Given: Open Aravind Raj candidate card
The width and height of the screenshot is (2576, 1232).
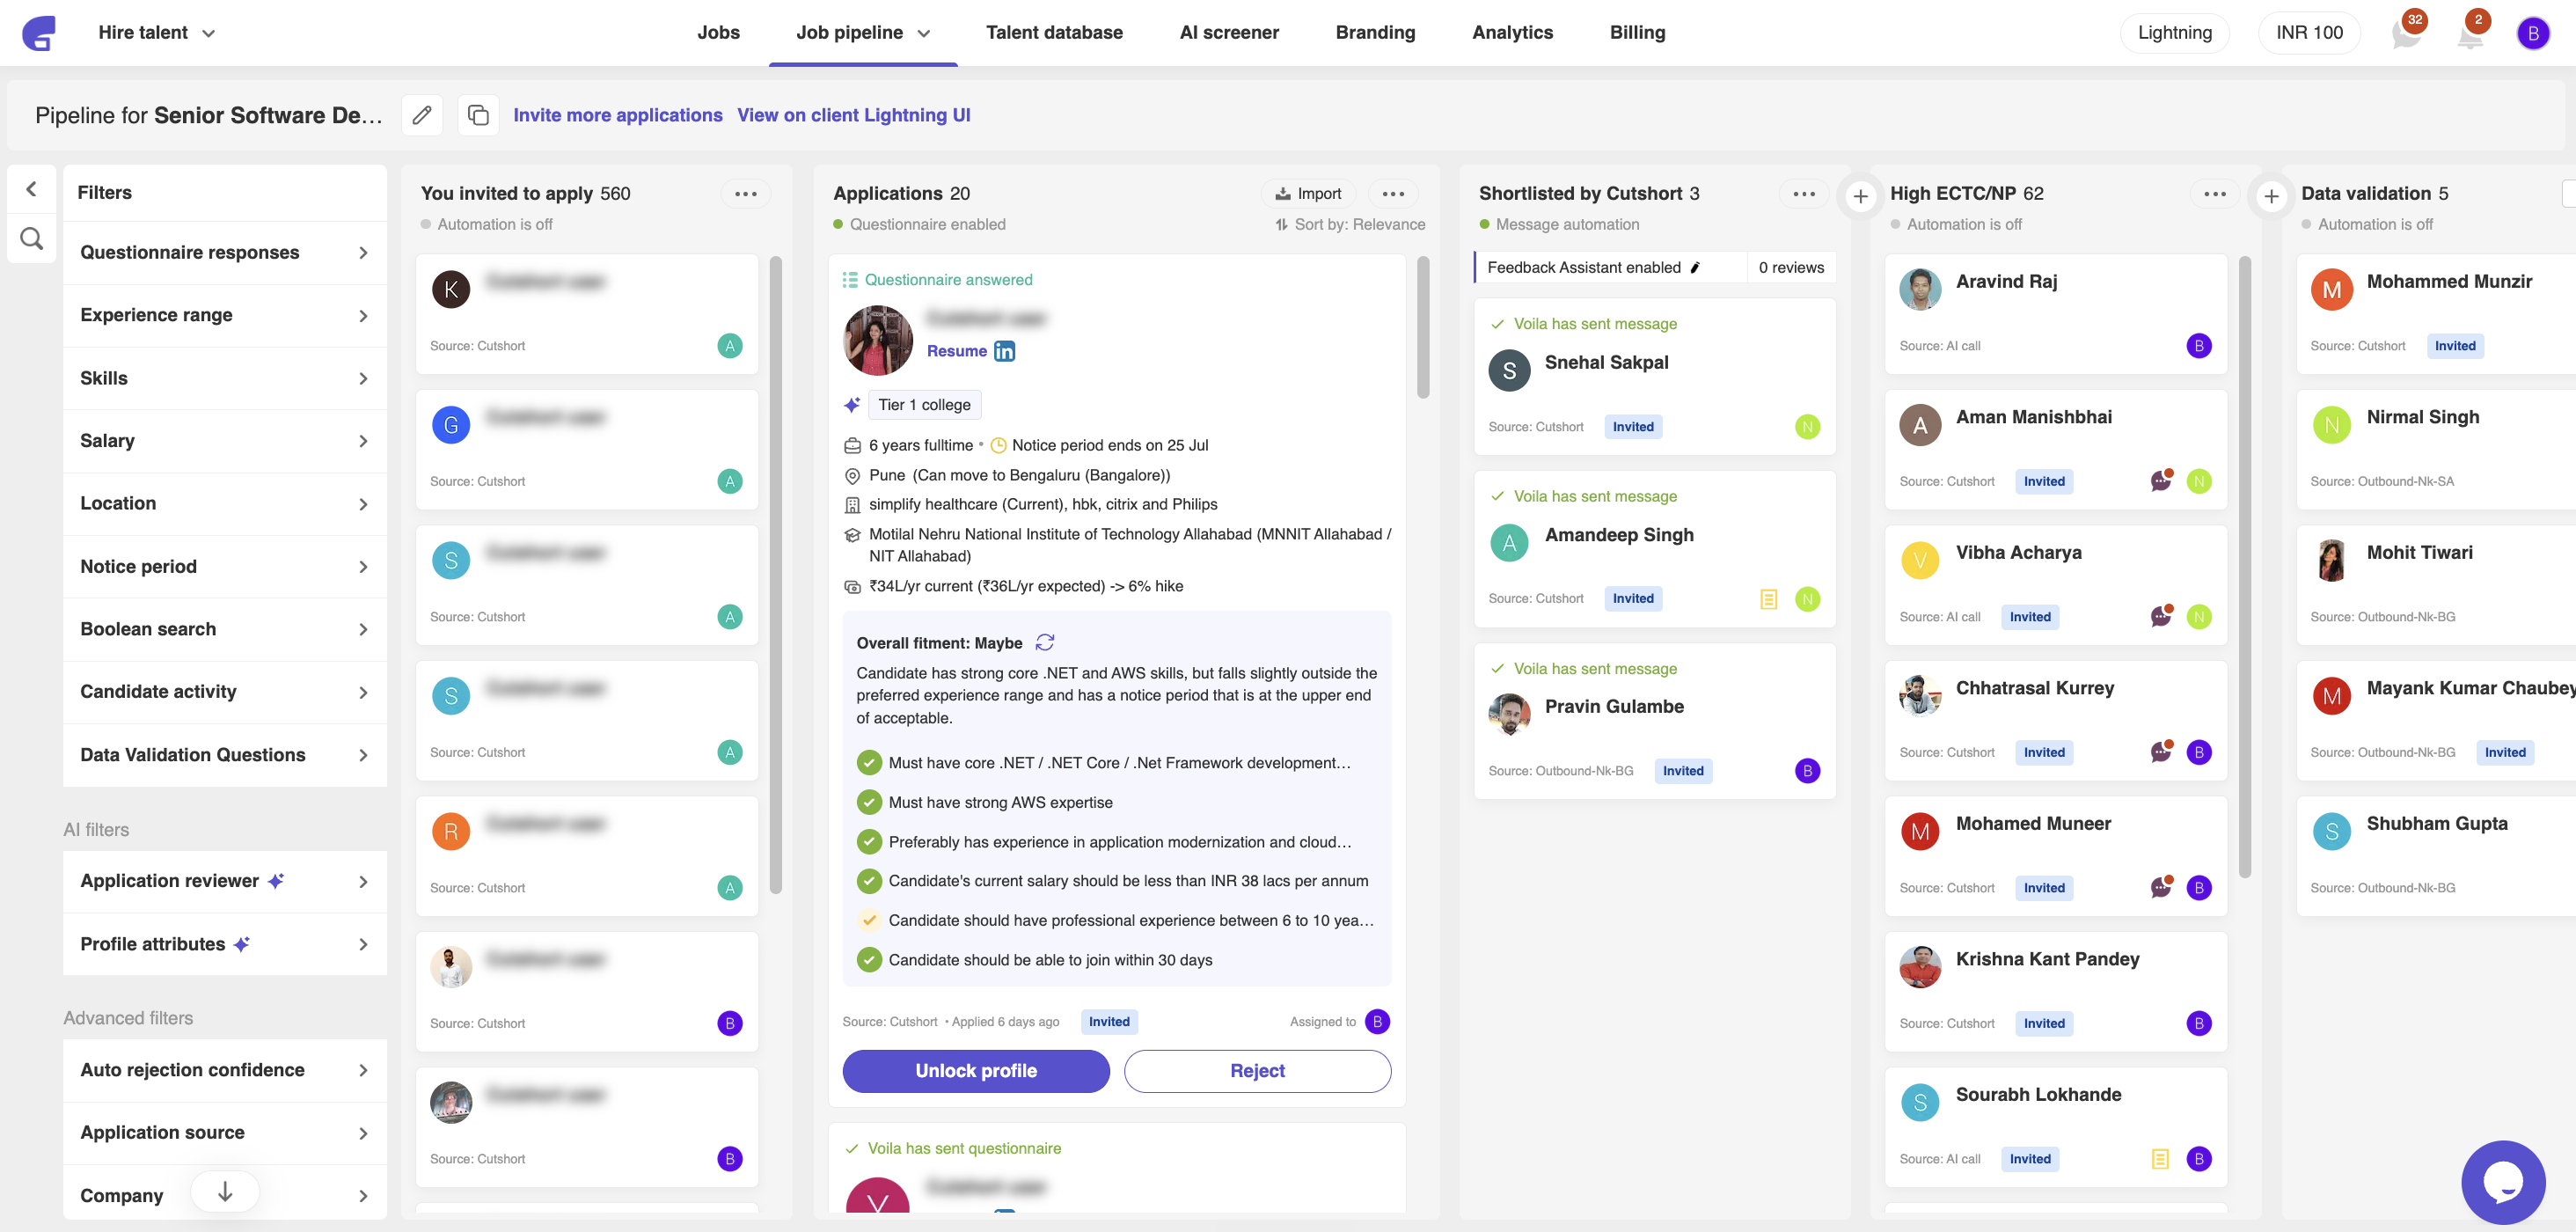Looking at the screenshot, I should [2056, 314].
